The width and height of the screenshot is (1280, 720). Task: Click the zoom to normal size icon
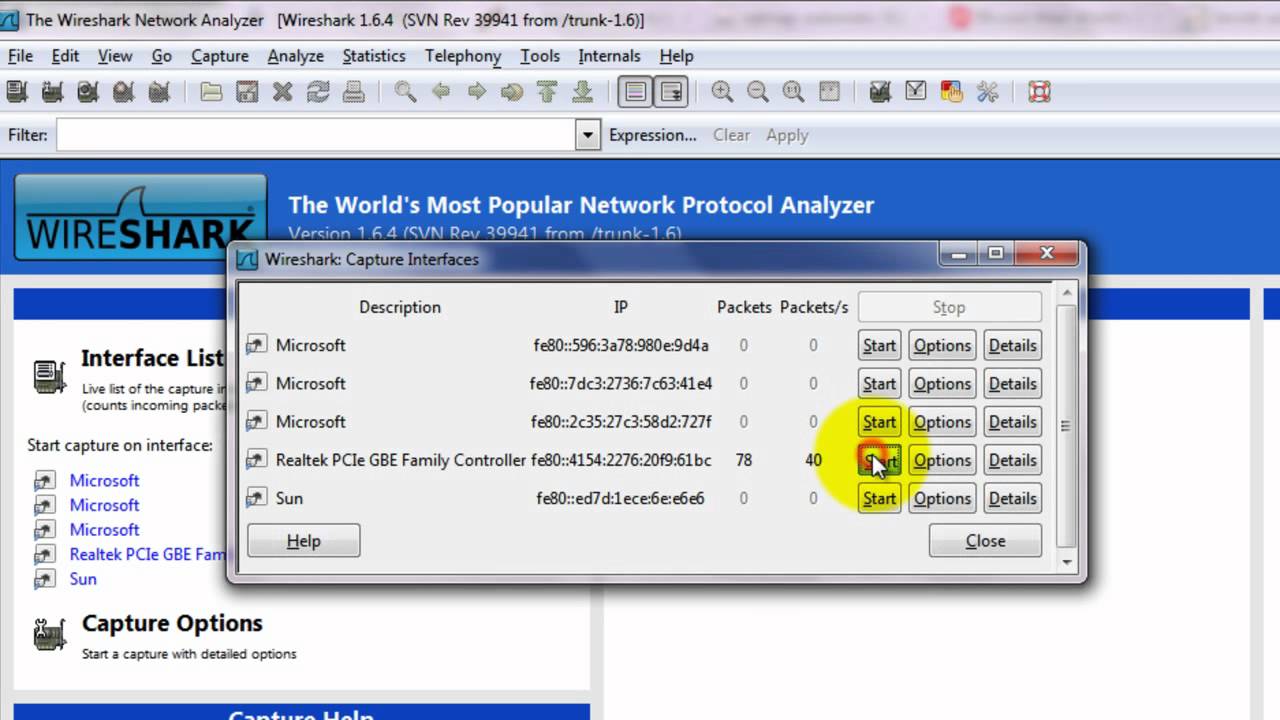click(794, 92)
